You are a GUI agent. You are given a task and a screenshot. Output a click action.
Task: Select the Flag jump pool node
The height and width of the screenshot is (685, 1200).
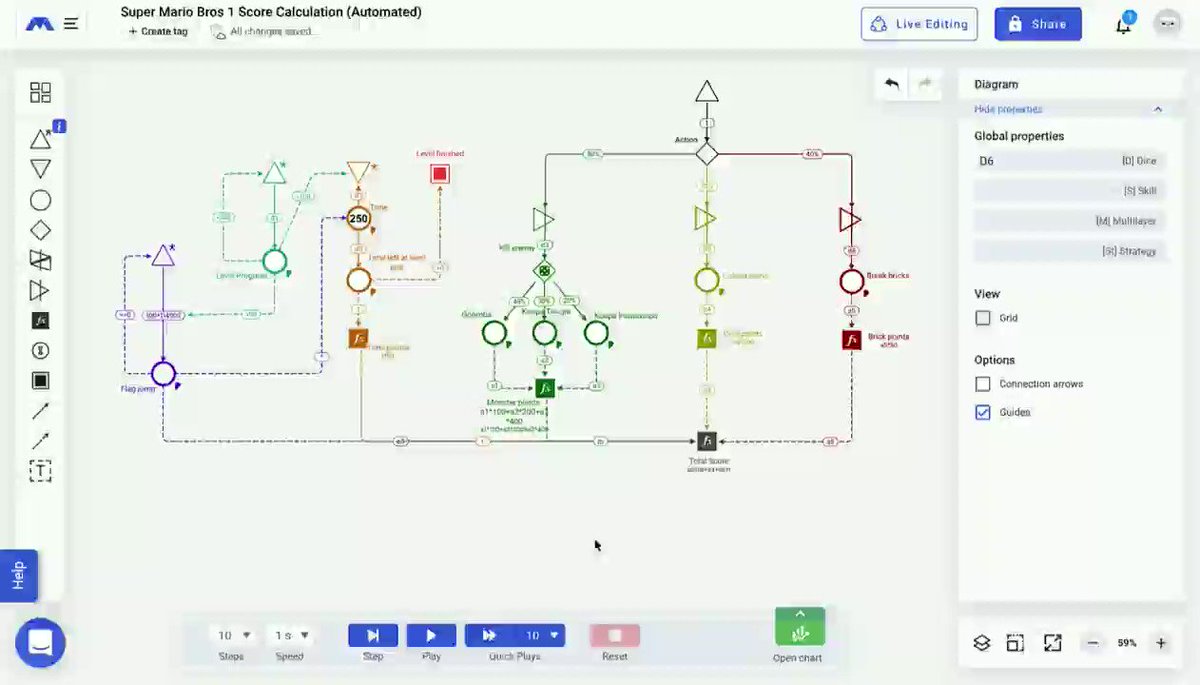click(164, 375)
